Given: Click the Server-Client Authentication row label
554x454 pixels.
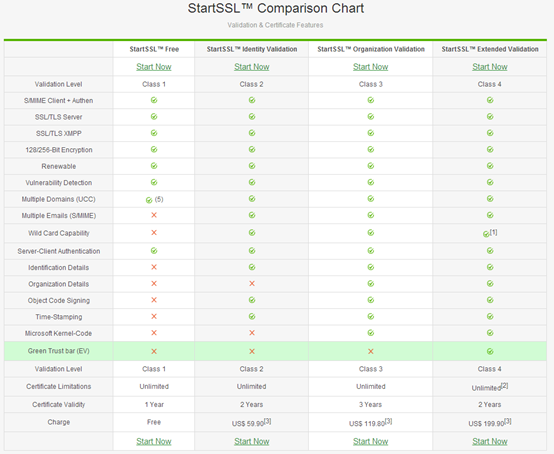Looking at the screenshot, I should click(59, 251).
